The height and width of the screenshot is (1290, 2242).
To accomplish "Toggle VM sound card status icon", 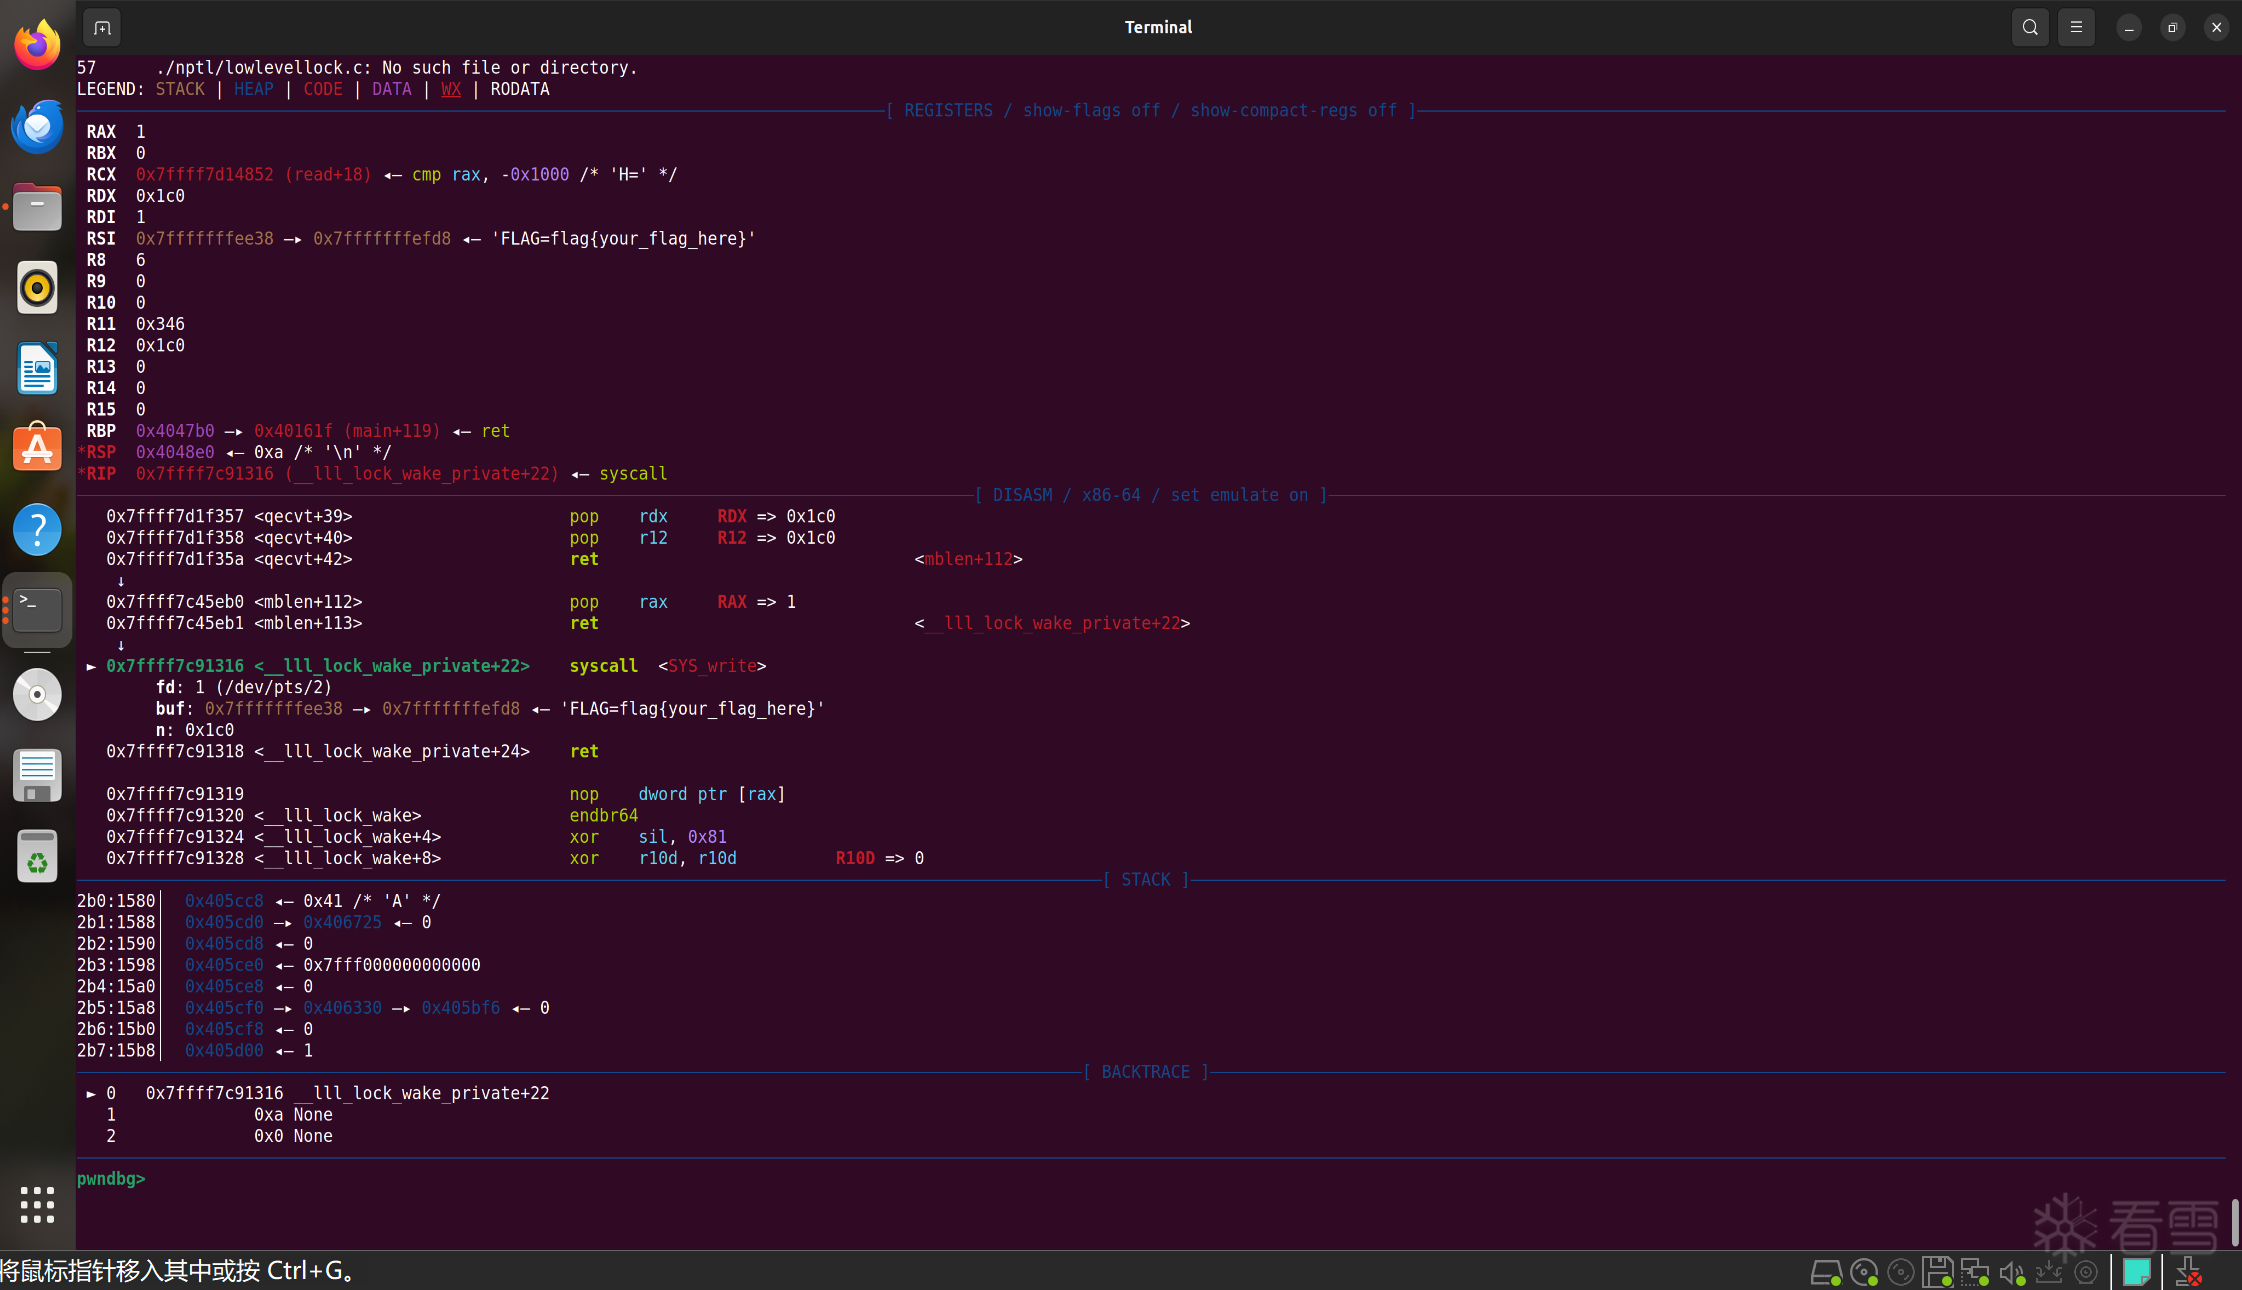I will (2011, 1272).
